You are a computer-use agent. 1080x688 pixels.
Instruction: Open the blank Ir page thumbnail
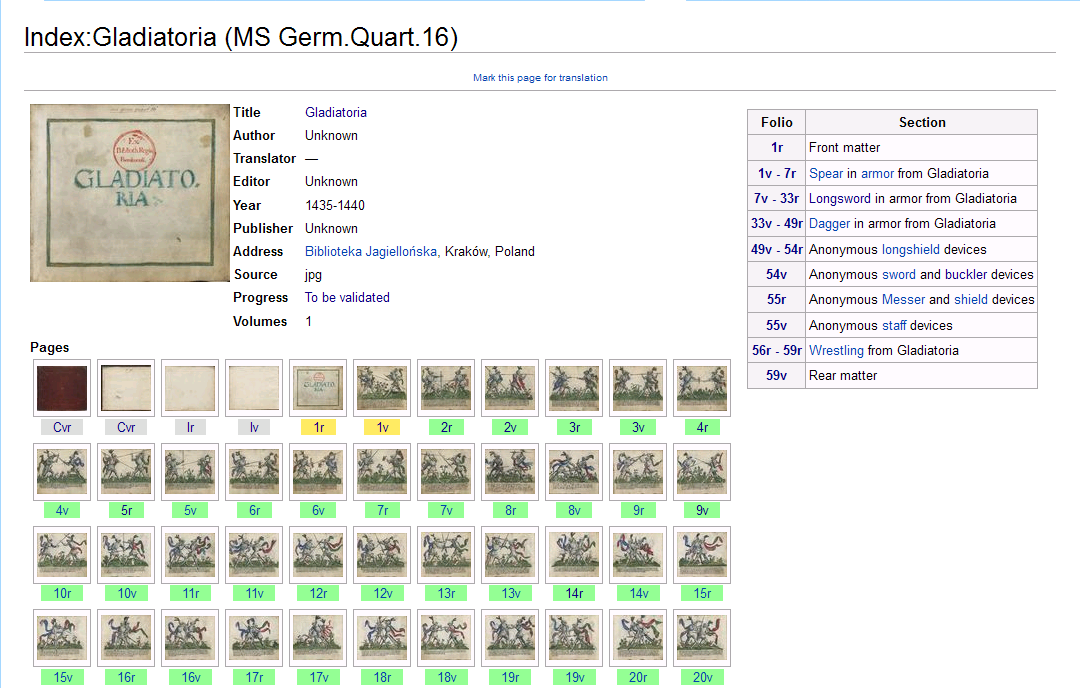(190, 388)
